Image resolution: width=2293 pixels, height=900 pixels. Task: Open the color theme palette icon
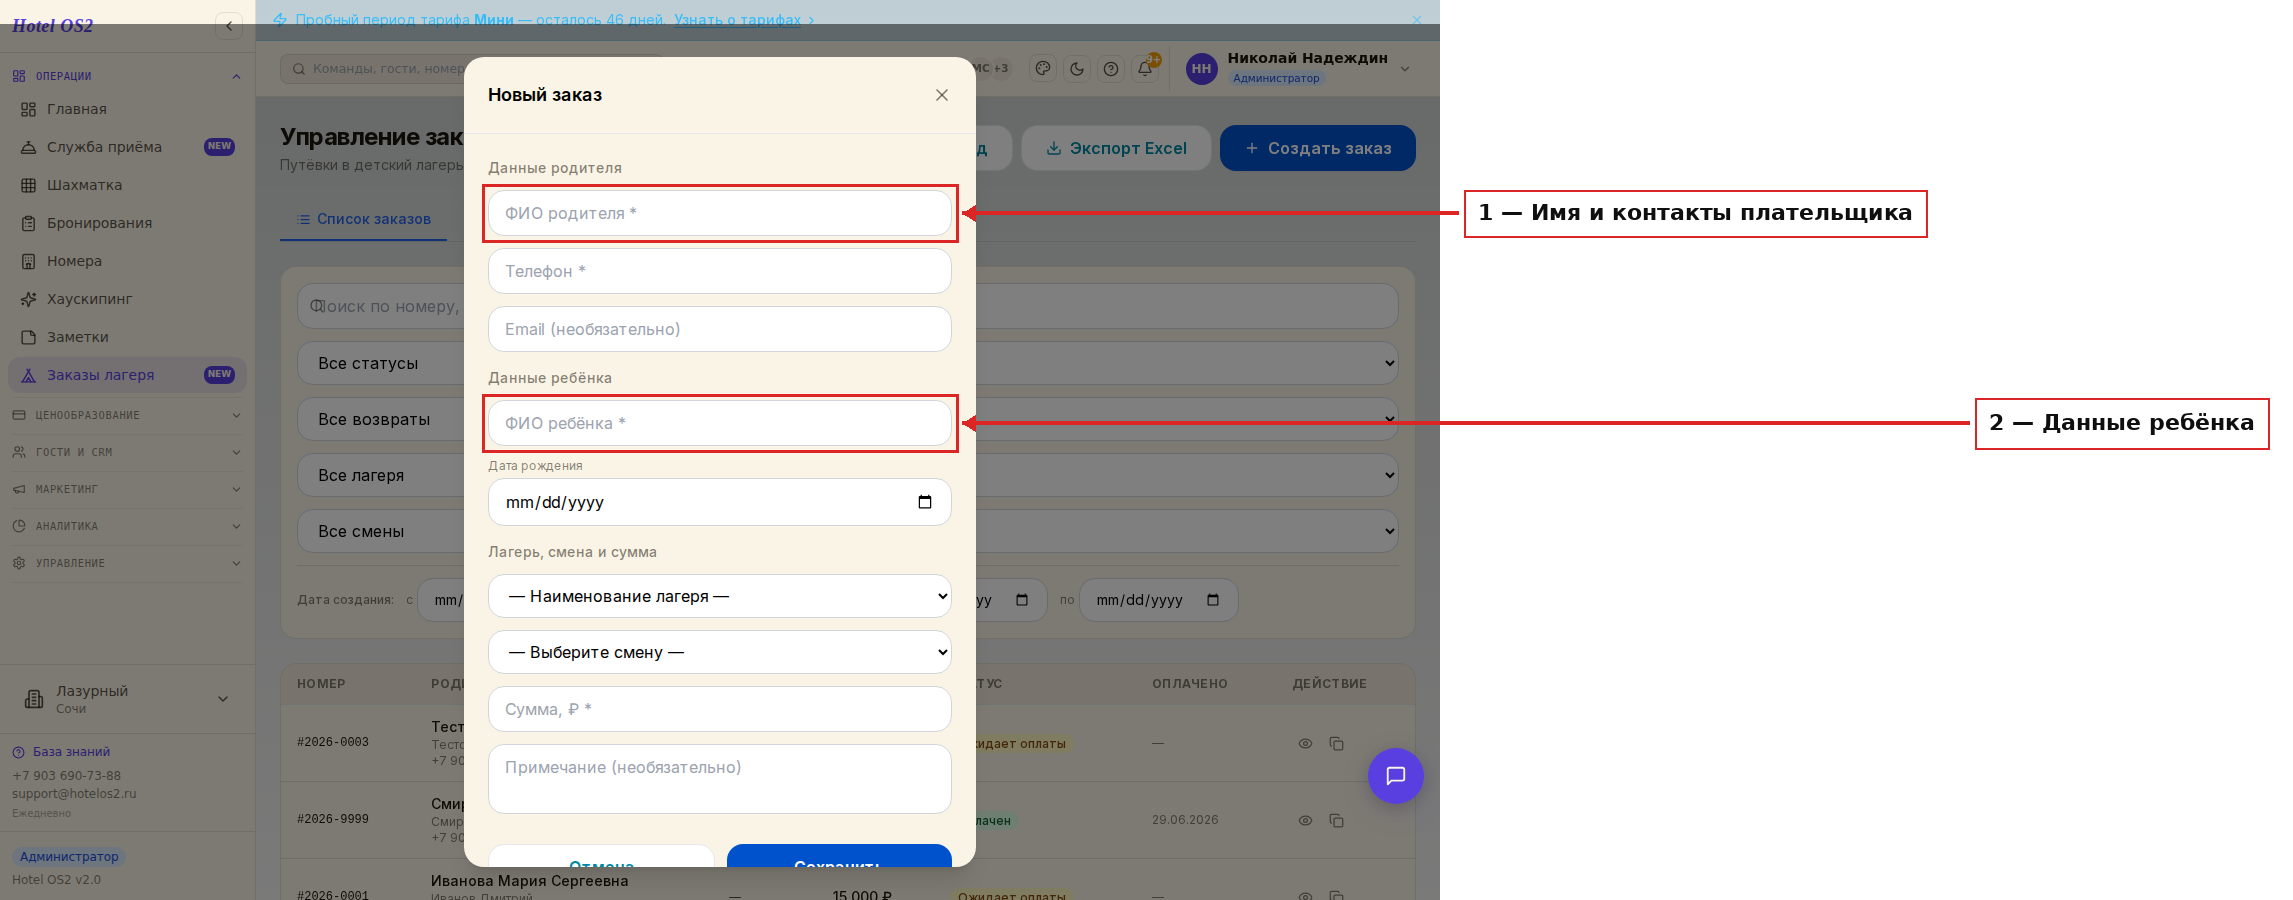point(1043,69)
